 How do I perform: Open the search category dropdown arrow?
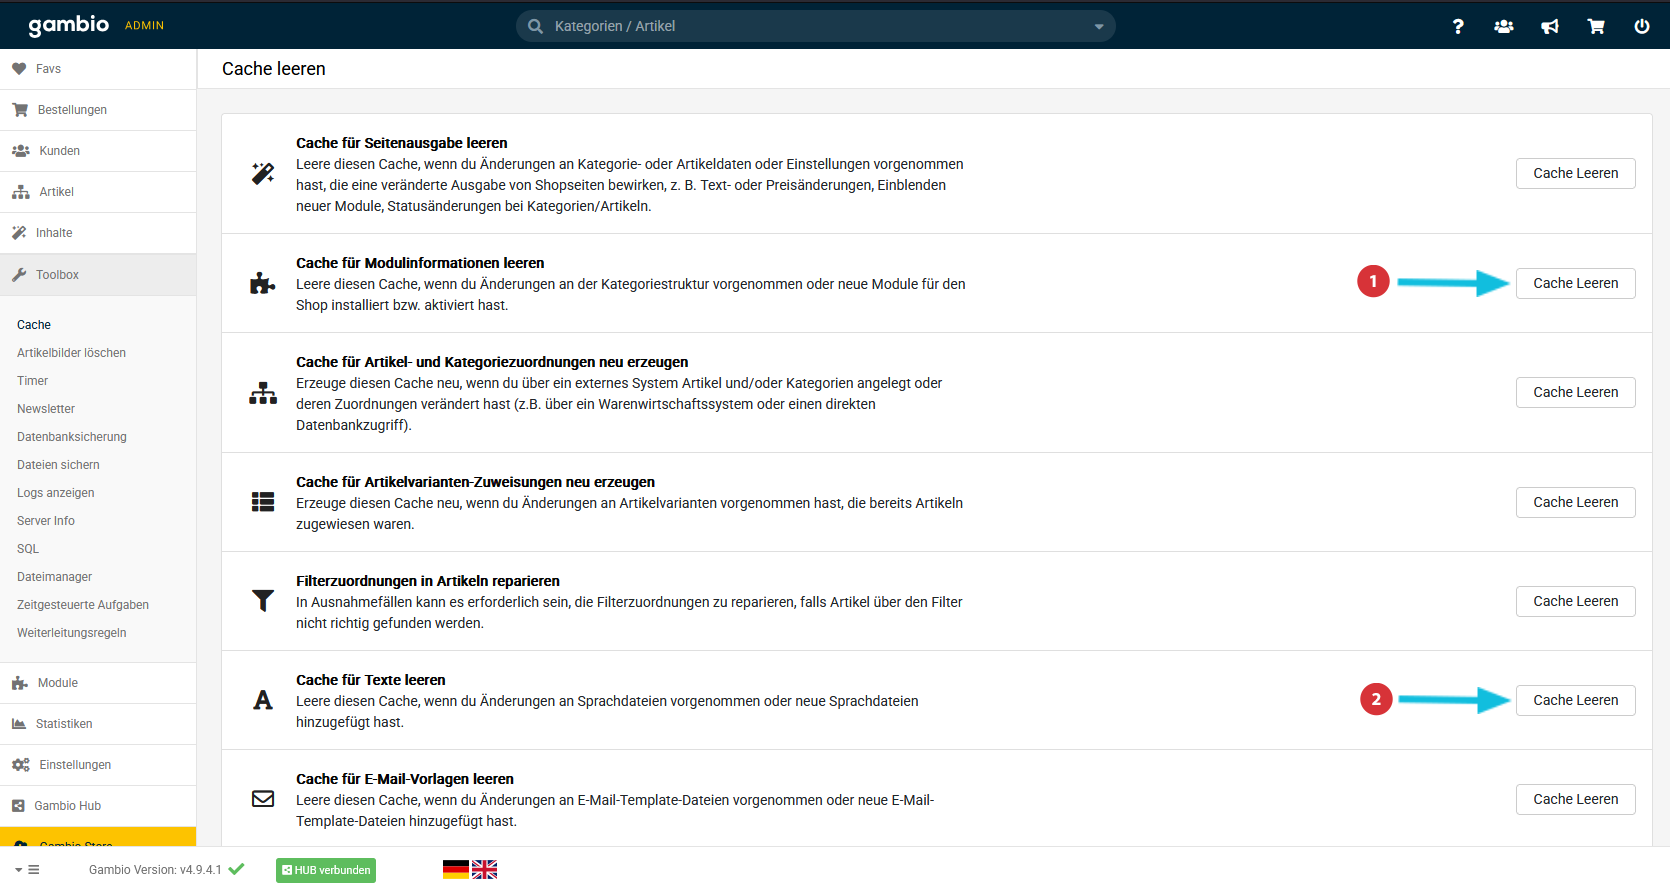click(1099, 27)
